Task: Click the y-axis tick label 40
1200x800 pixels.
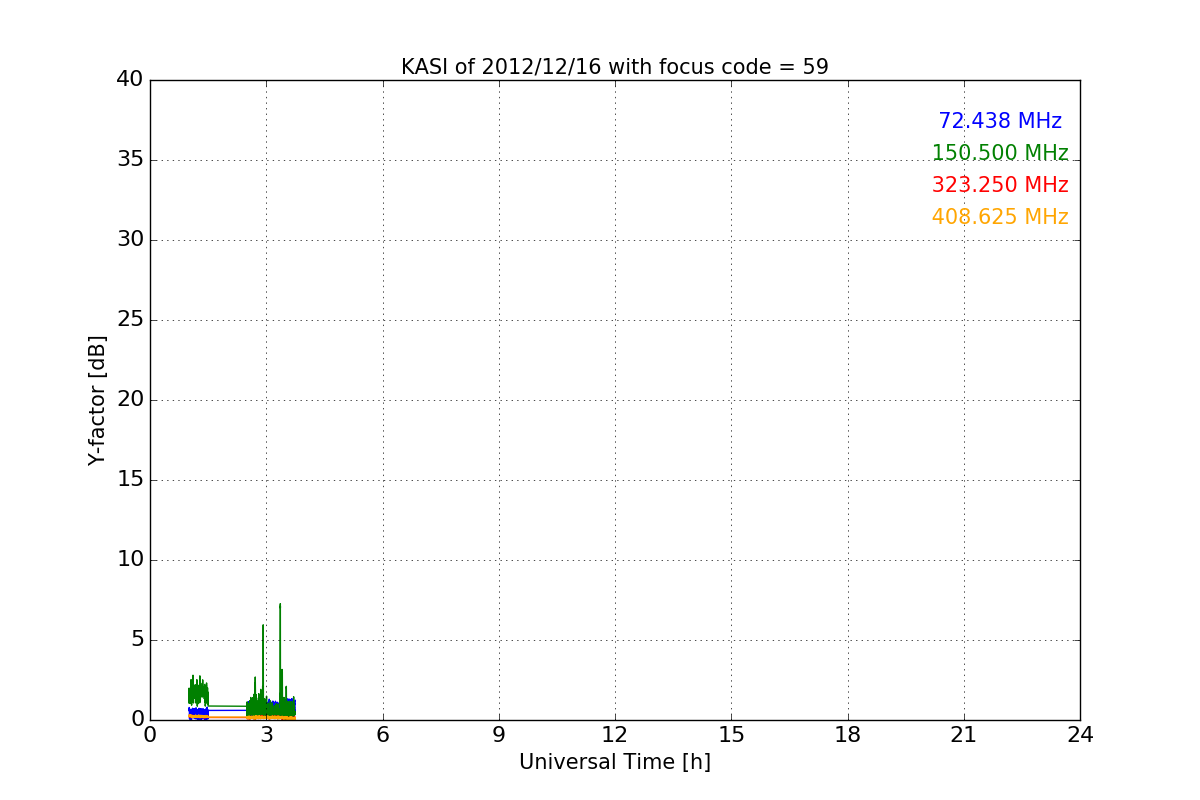Action: pos(130,80)
